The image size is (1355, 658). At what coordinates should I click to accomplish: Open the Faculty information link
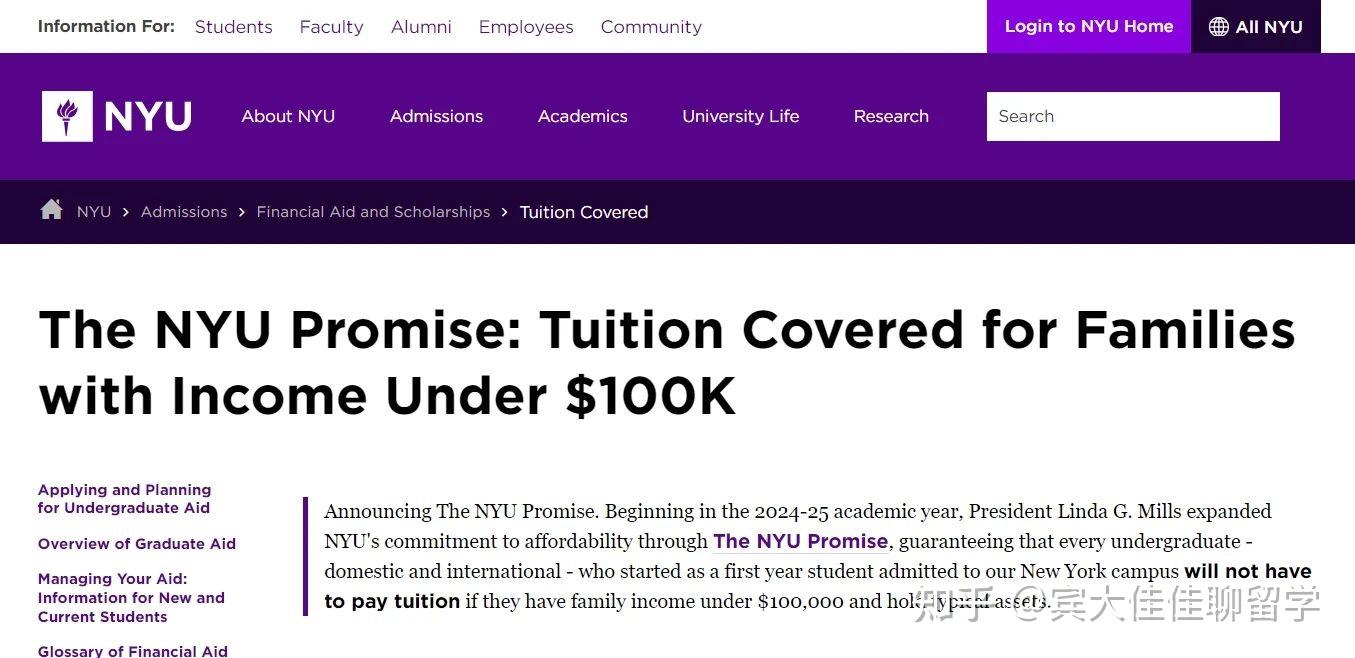click(x=331, y=27)
